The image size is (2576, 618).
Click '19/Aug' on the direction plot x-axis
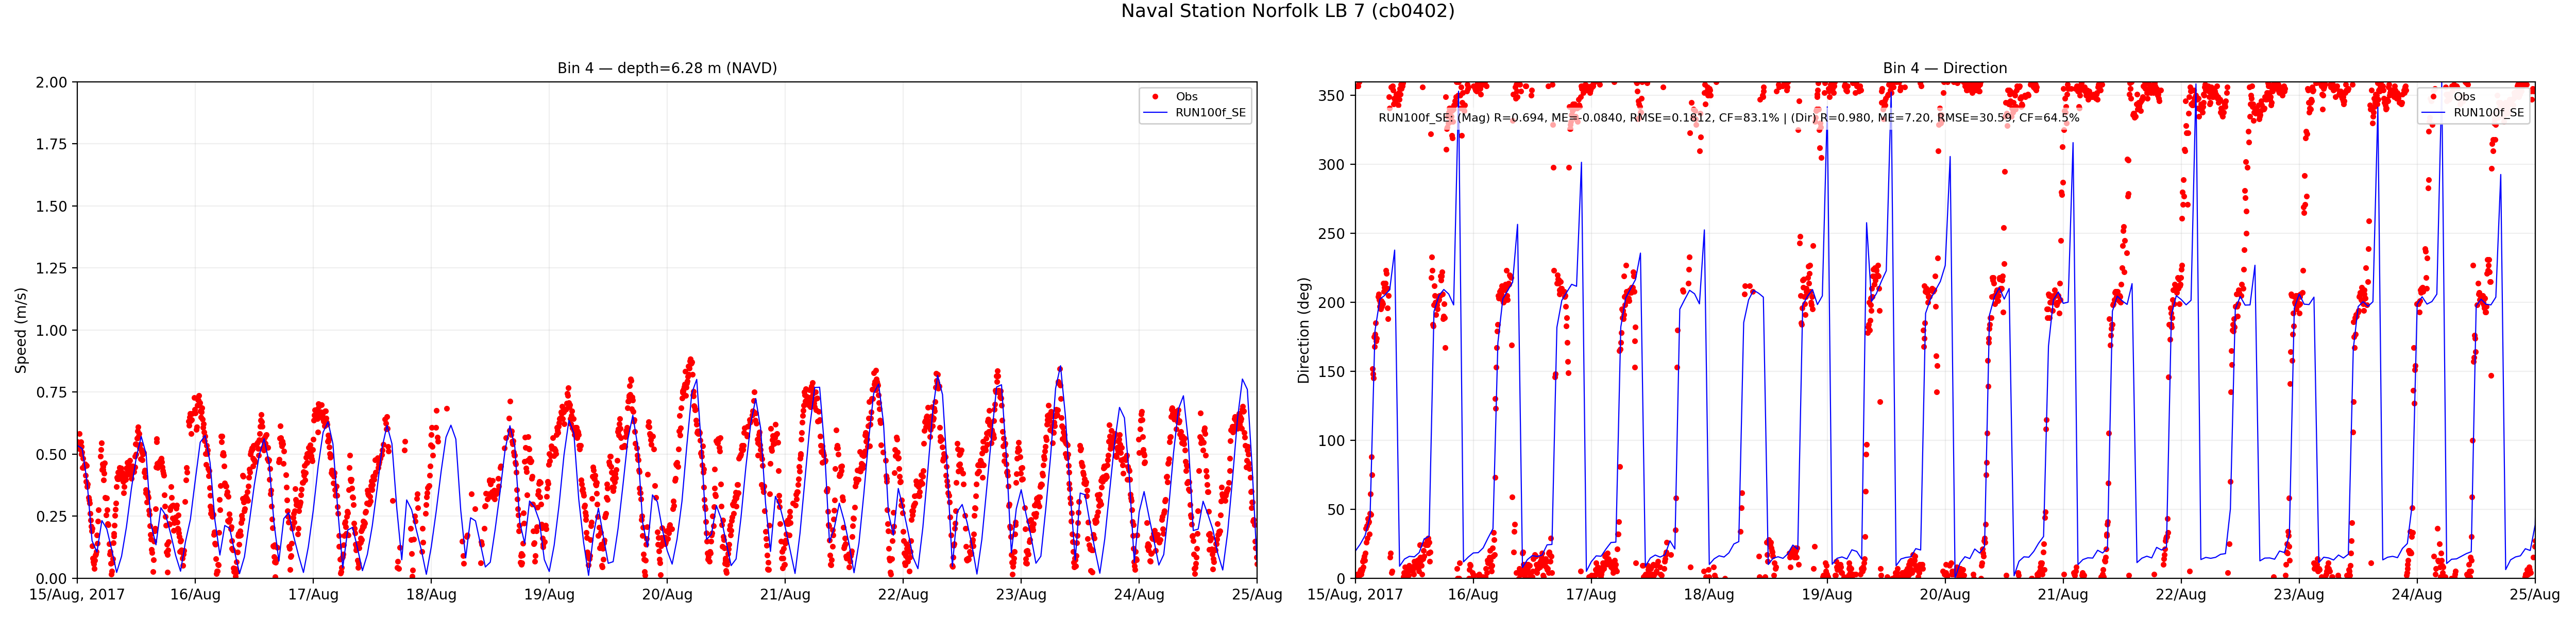1827,595
